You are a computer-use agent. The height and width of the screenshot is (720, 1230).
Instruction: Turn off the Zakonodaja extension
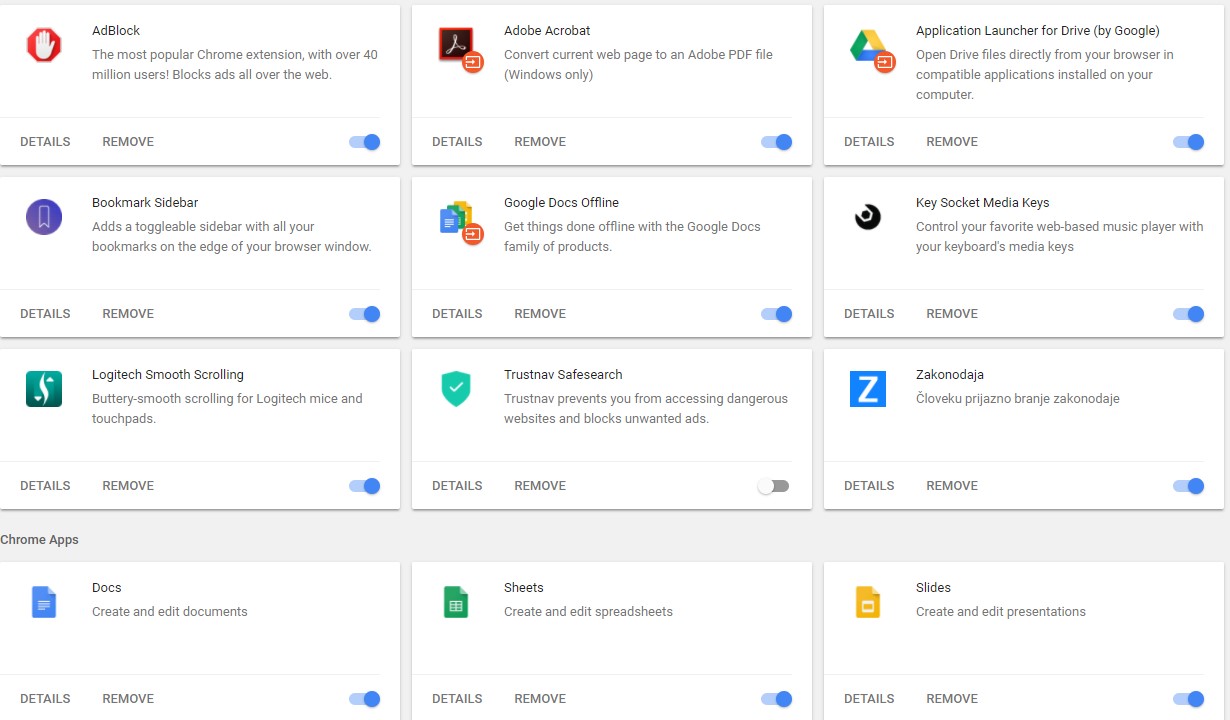(1189, 486)
